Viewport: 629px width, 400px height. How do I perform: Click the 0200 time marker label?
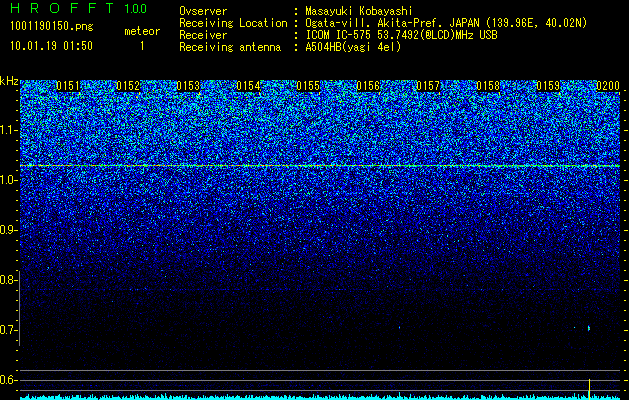pos(608,86)
